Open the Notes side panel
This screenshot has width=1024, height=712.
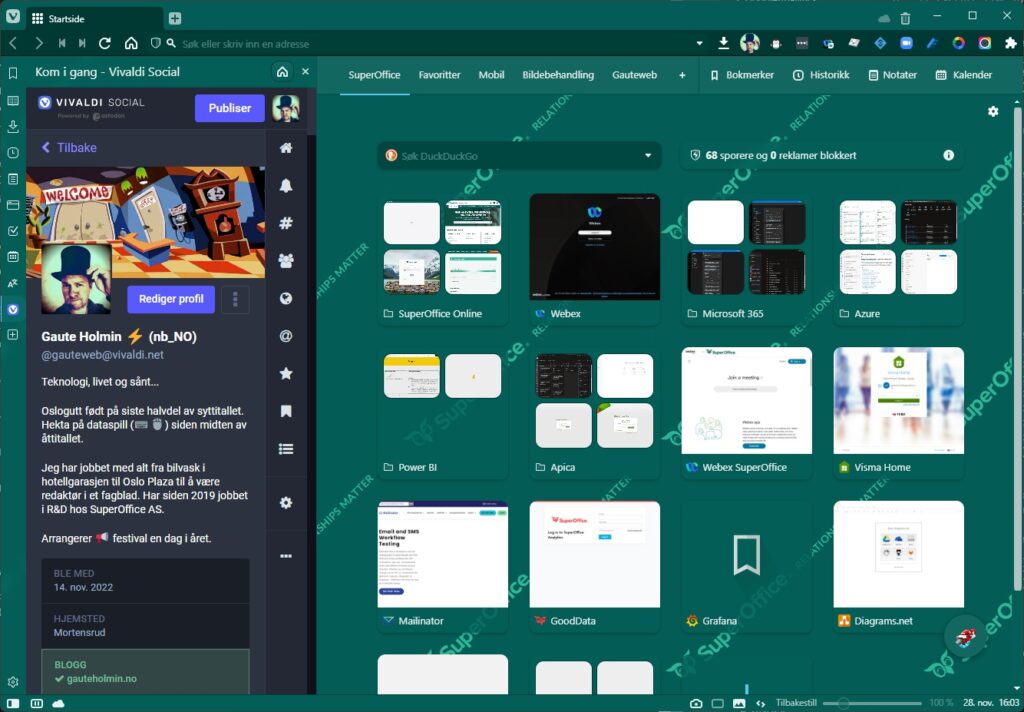[x=12, y=179]
